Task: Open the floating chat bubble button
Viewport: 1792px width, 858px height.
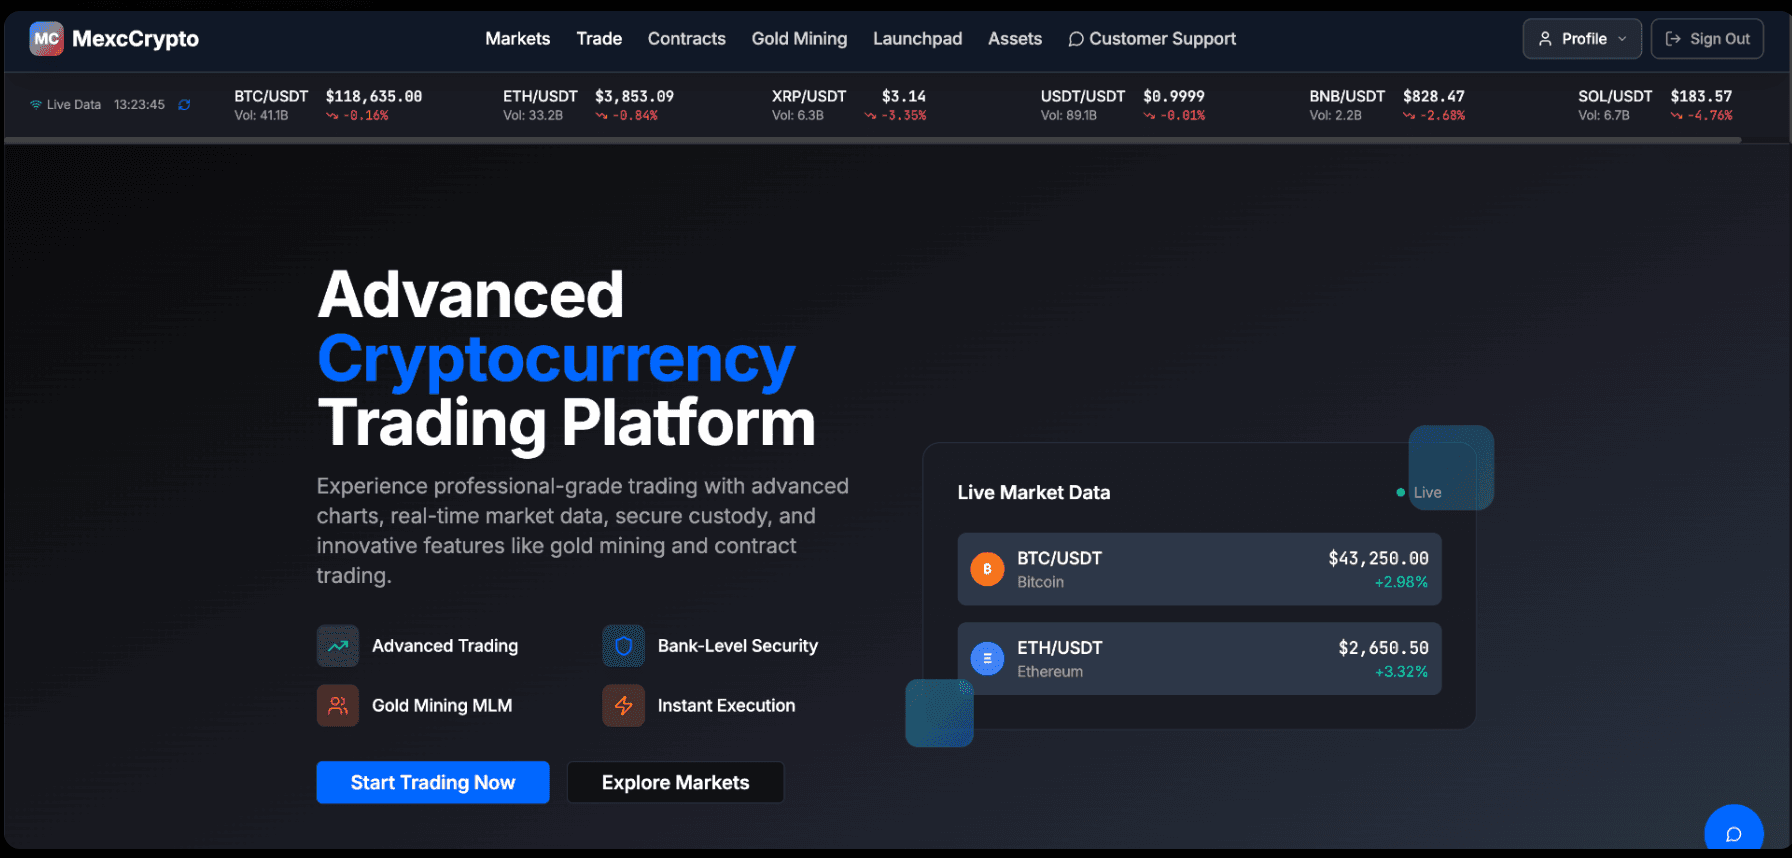Action: pos(1734,832)
